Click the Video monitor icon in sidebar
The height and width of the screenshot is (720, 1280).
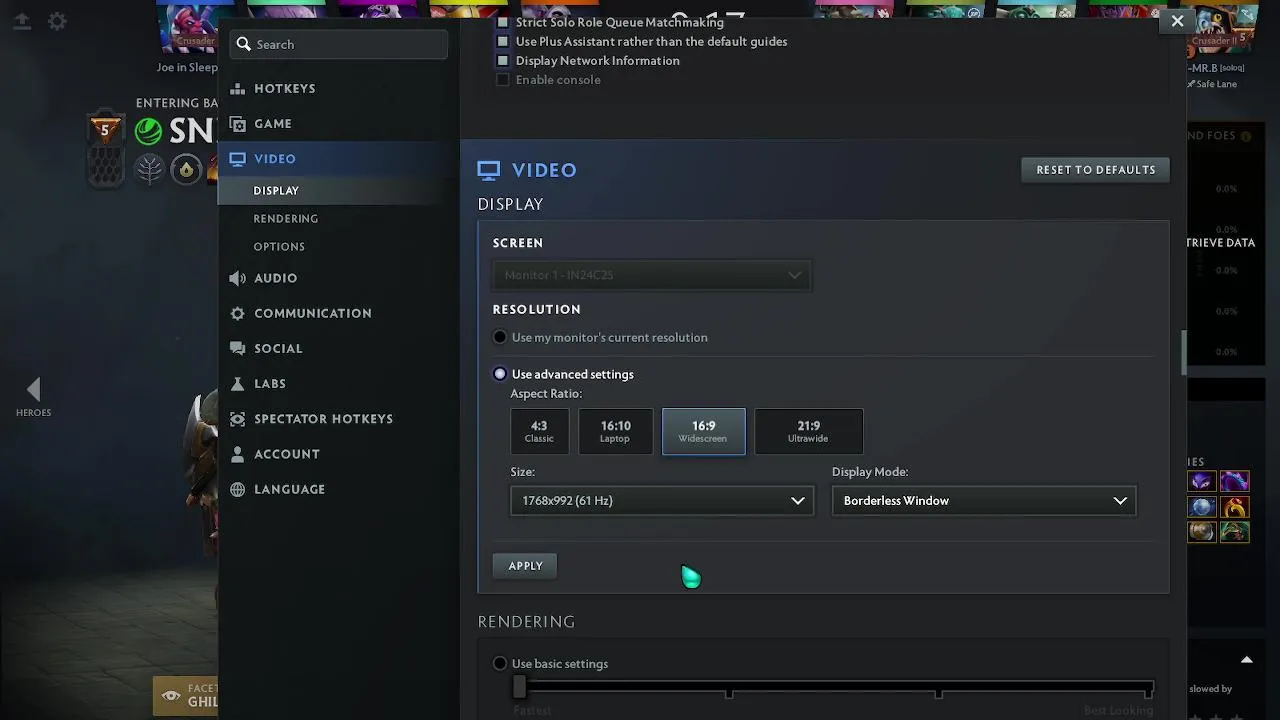237,159
